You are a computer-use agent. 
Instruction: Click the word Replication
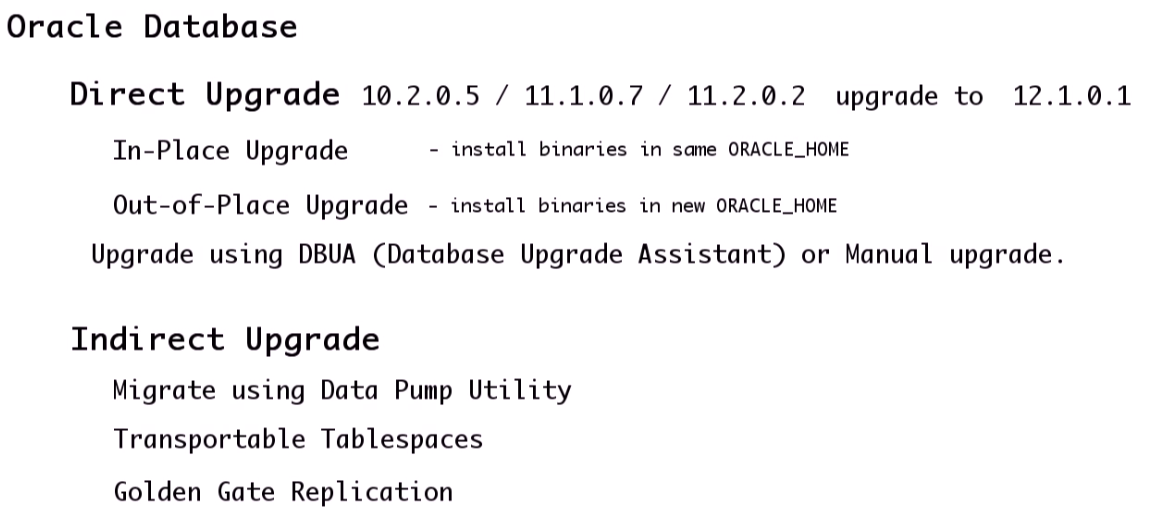click(x=372, y=490)
